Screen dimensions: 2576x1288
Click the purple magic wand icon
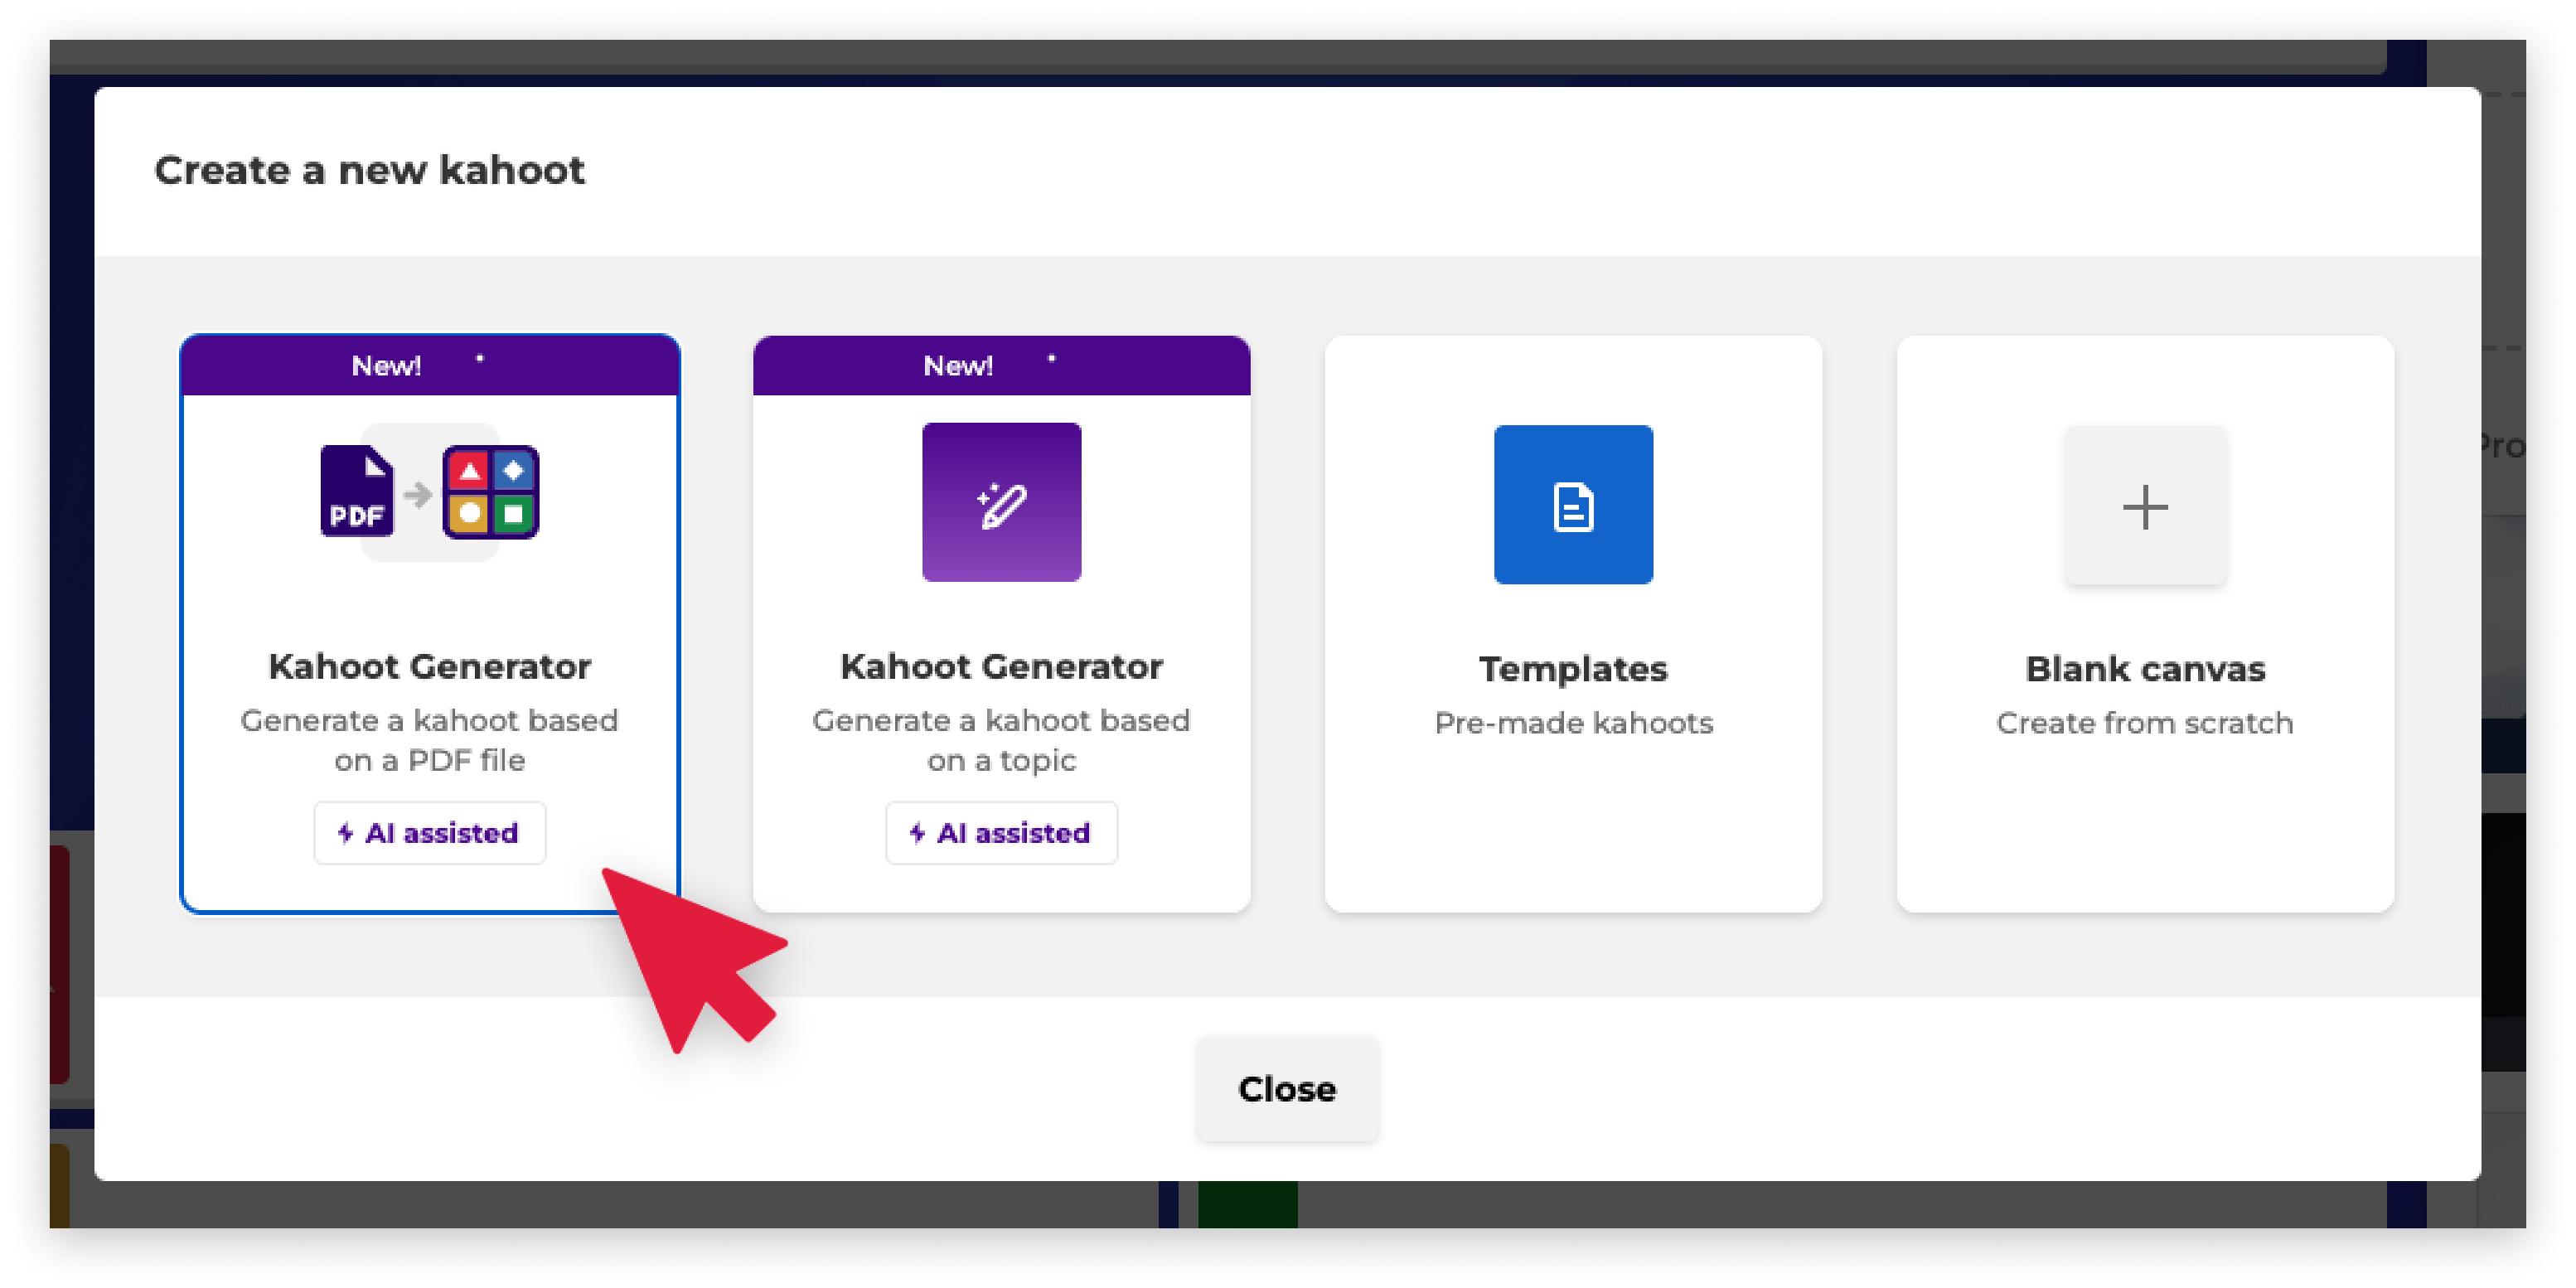[1001, 503]
